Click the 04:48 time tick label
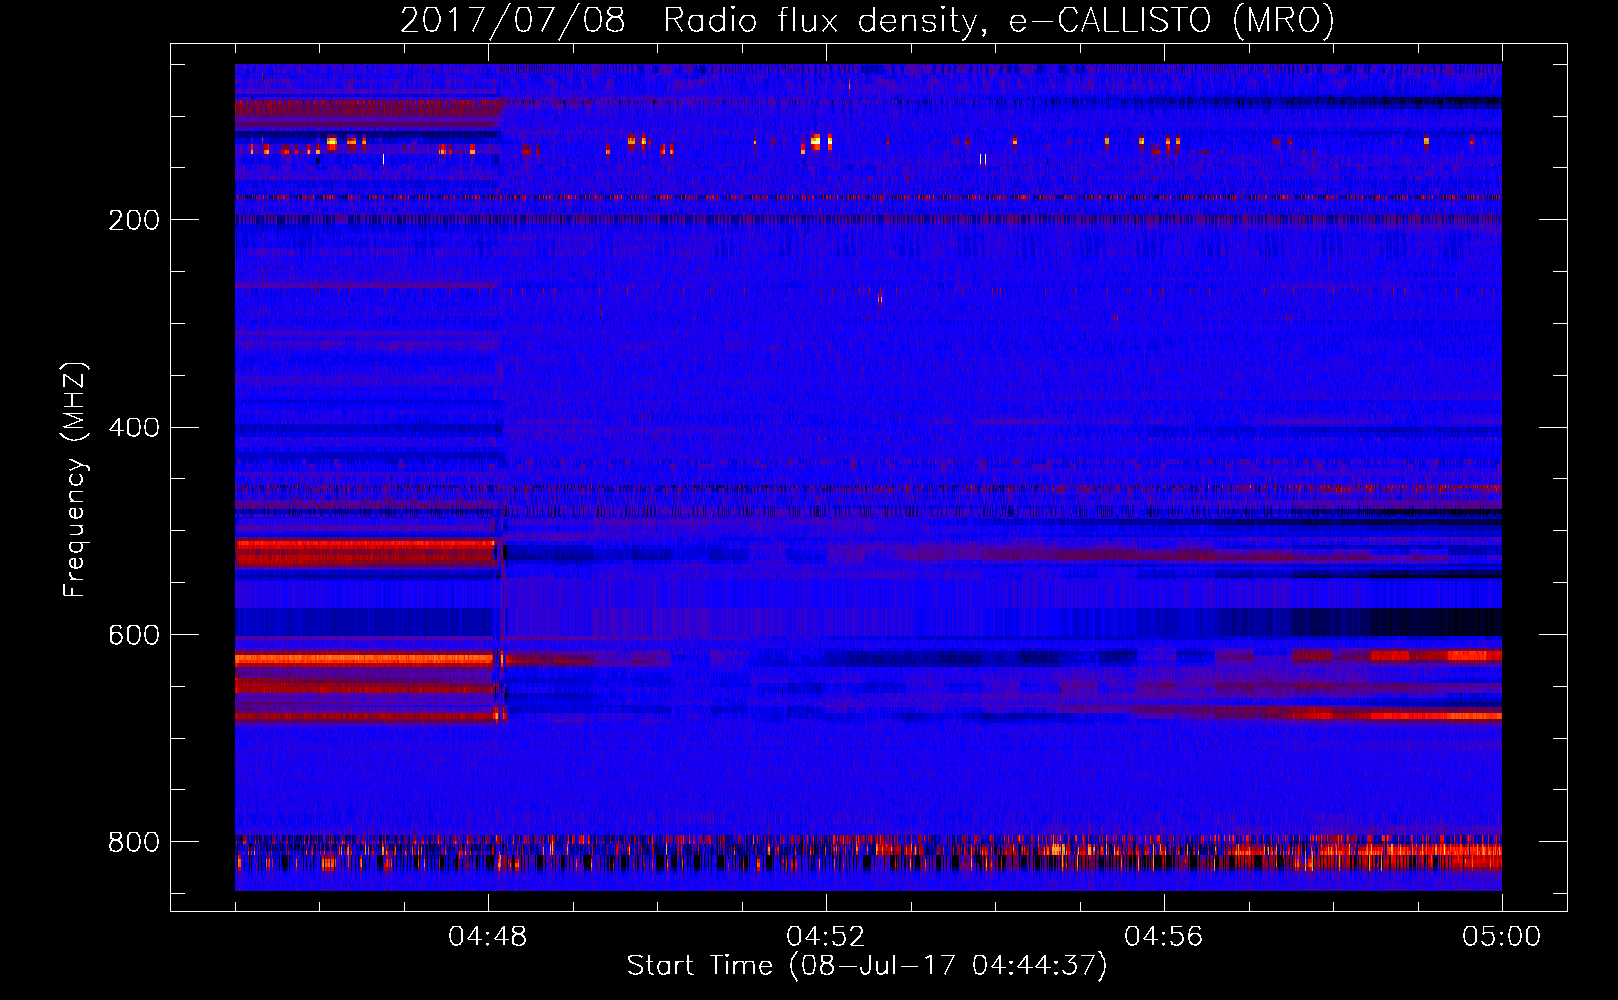Viewport: 1618px width, 1000px height. tap(488, 937)
